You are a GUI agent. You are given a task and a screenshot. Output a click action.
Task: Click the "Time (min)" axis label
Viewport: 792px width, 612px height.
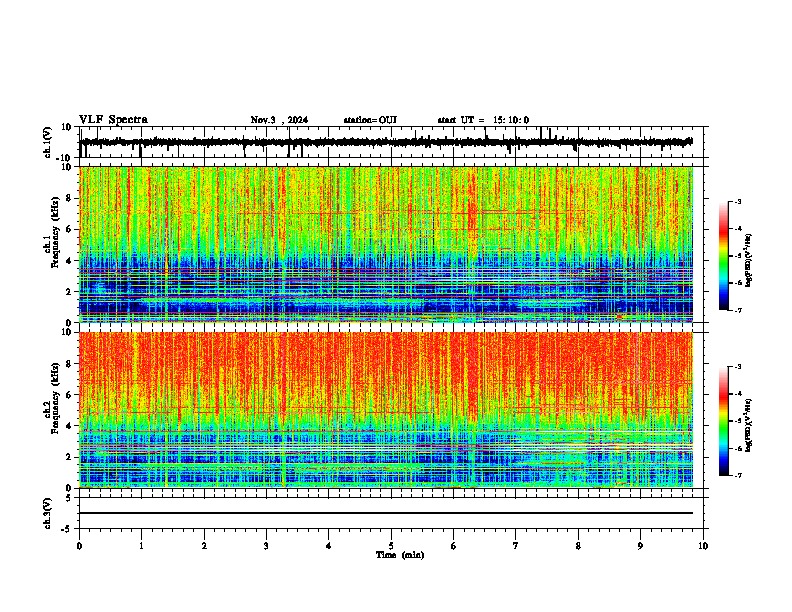tap(400, 555)
